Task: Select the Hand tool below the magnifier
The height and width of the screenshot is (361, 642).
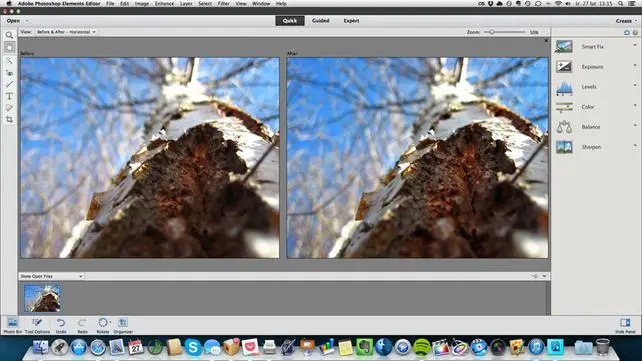Action: tap(9, 47)
